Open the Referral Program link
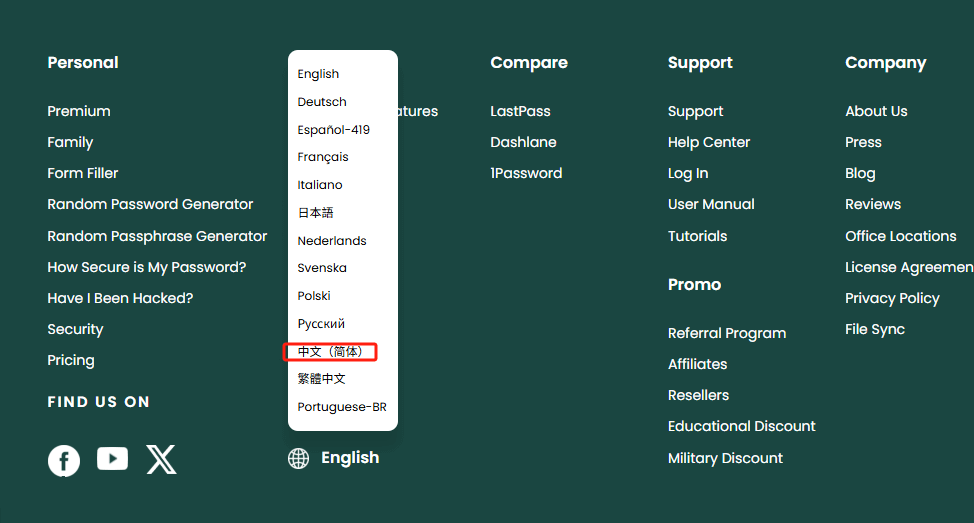Screen dimensions: 974x523 point(726,333)
